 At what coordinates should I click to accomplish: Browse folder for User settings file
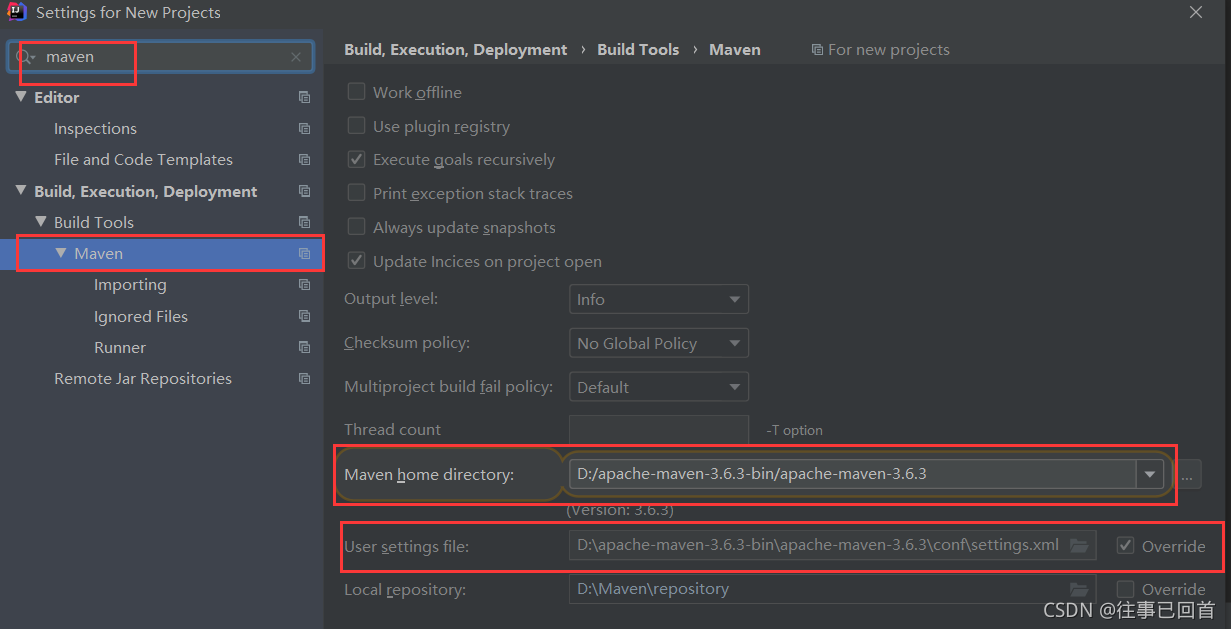point(1079,545)
